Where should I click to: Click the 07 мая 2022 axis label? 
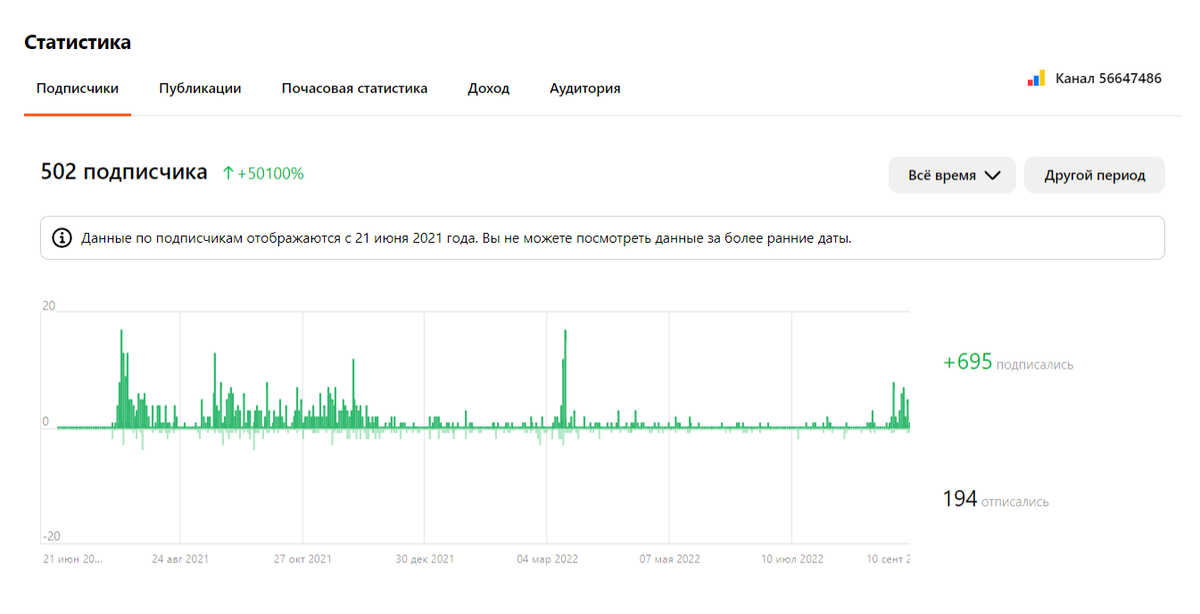(x=670, y=559)
